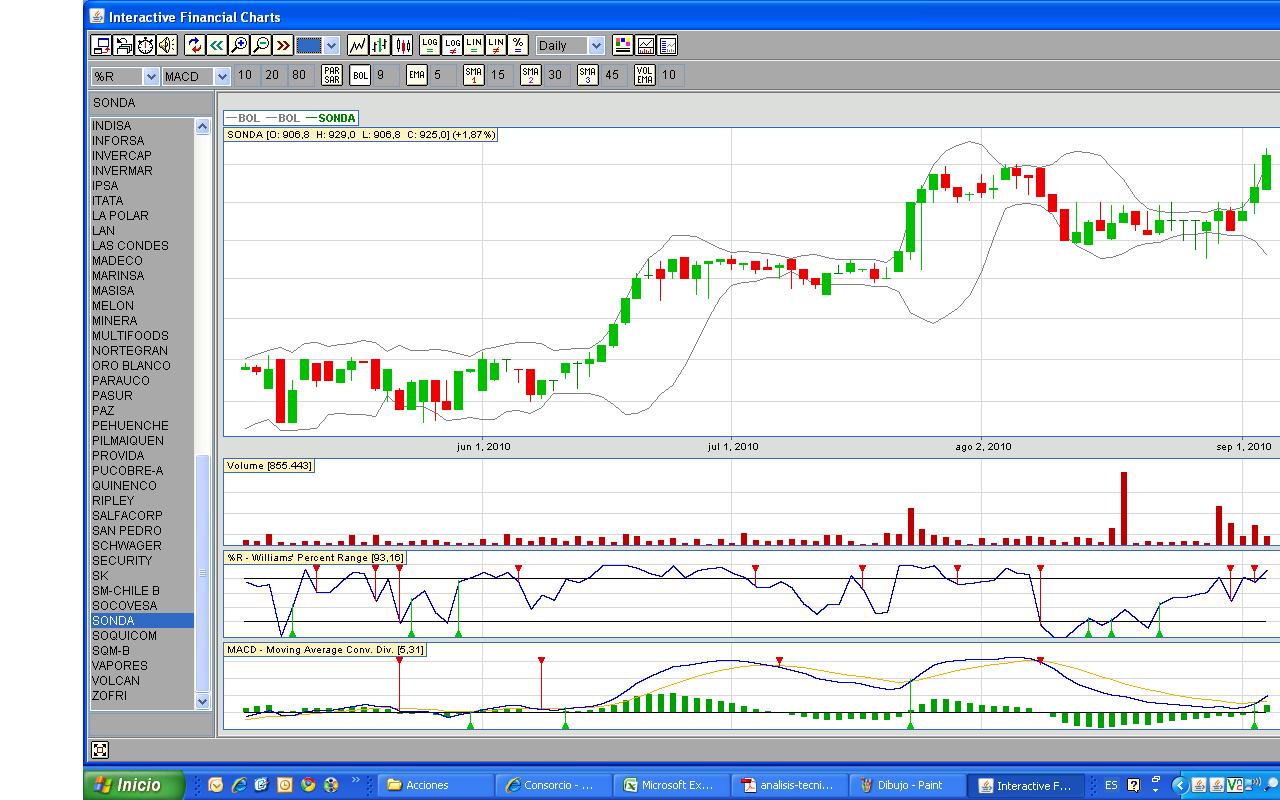Click the ticker list scroll-down arrow

[x=203, y=701]
